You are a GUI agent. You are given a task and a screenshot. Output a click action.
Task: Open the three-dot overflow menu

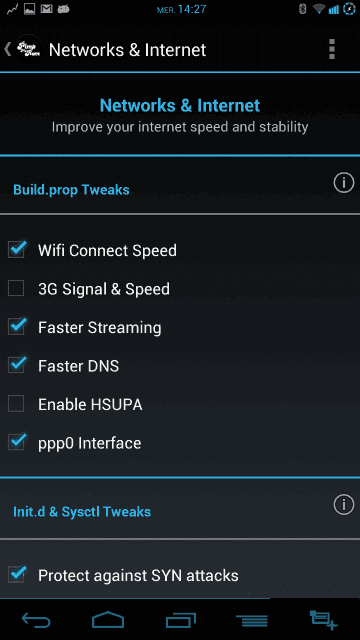tap(331, 49)
